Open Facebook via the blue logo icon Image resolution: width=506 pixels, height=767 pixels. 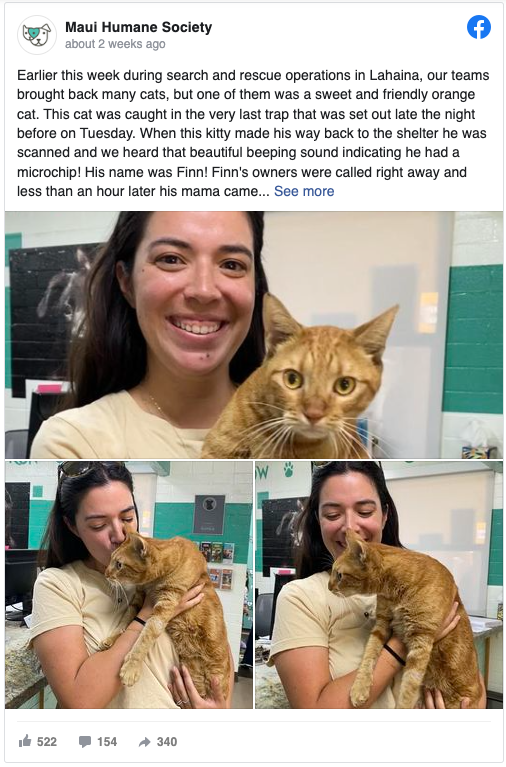pyautogui.click(x=479, y=27)
